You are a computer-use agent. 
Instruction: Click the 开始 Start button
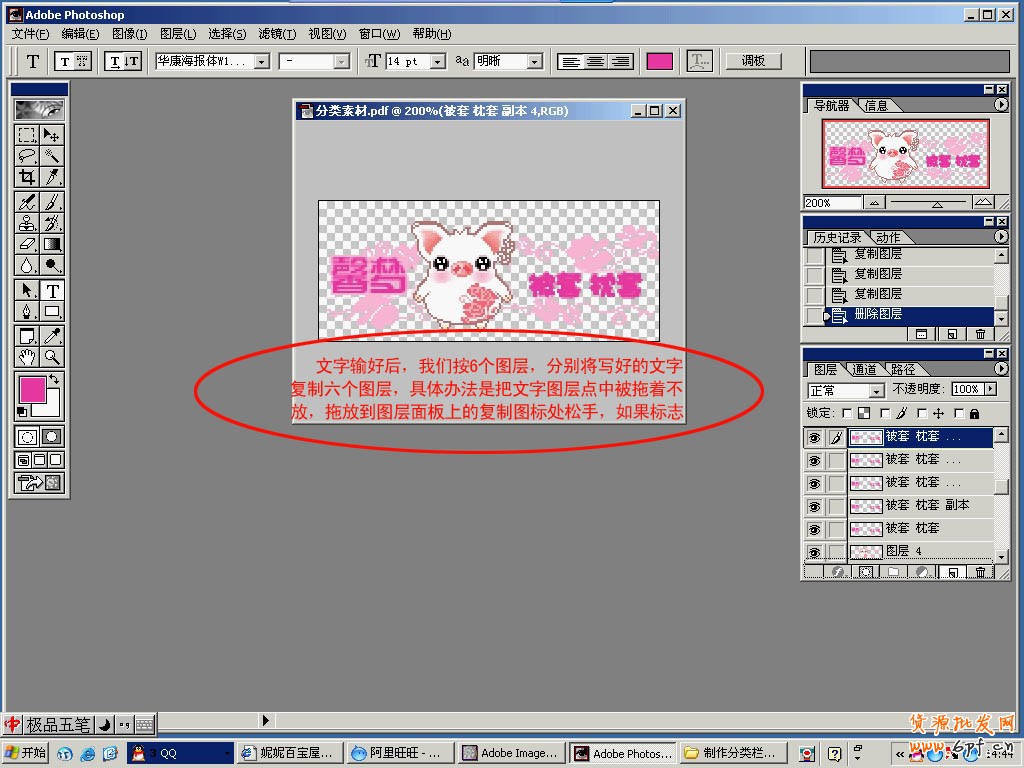pos(26,753)
